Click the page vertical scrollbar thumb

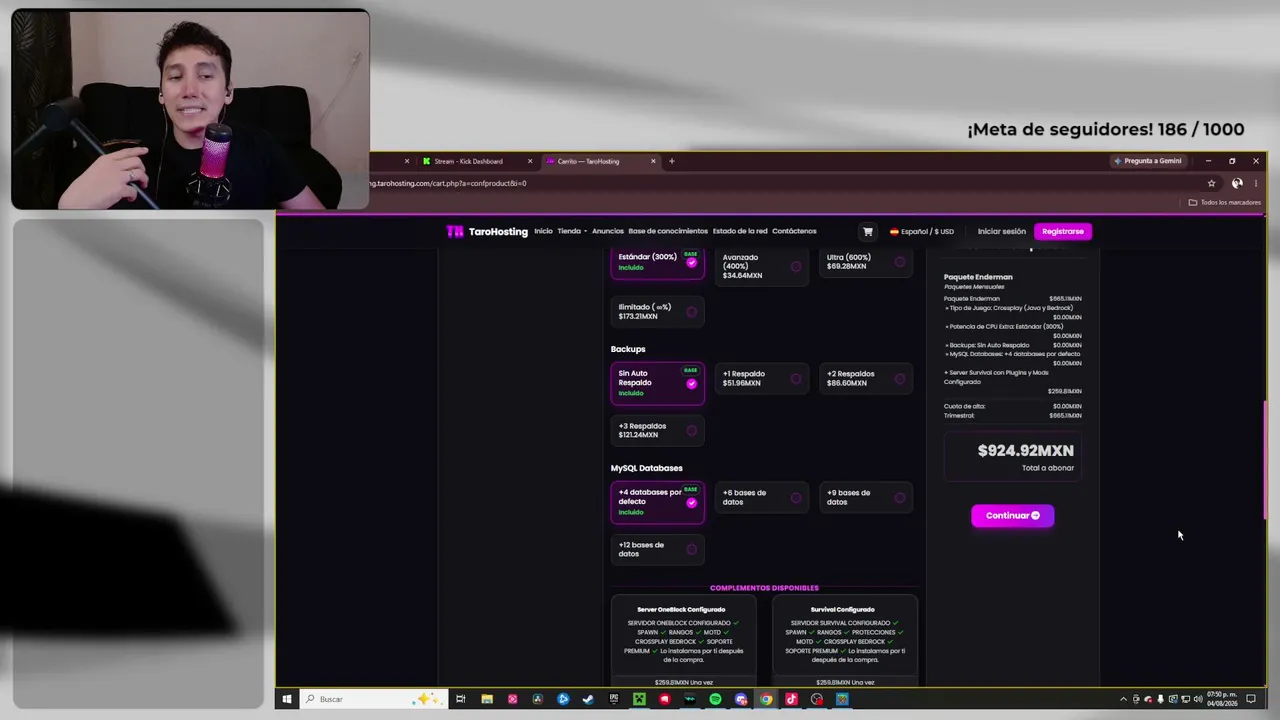pos(1266,460)
